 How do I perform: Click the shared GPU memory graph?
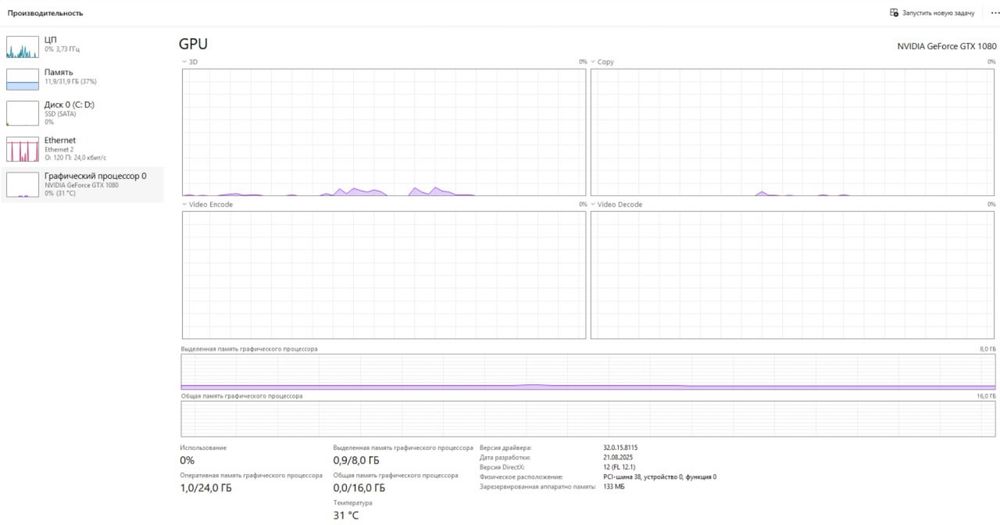point(588,419)
